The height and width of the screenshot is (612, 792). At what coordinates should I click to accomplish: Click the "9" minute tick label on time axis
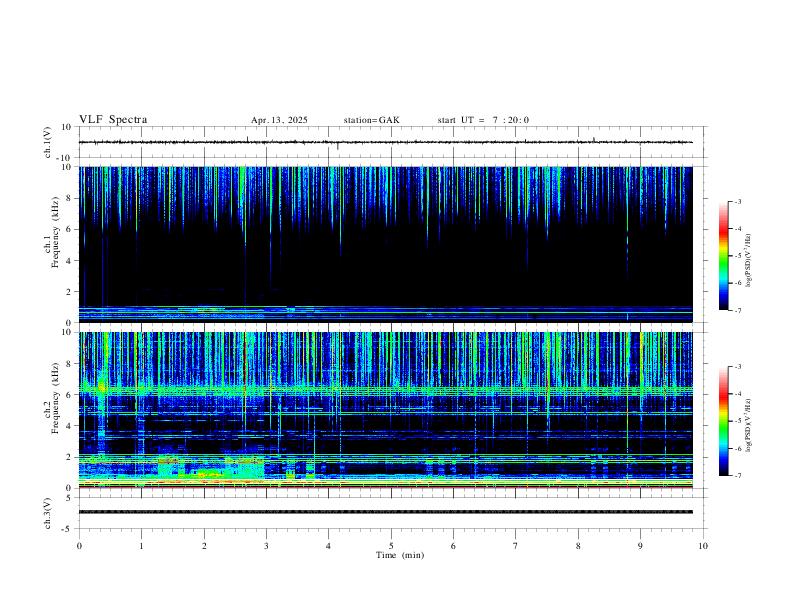point(640,546)
